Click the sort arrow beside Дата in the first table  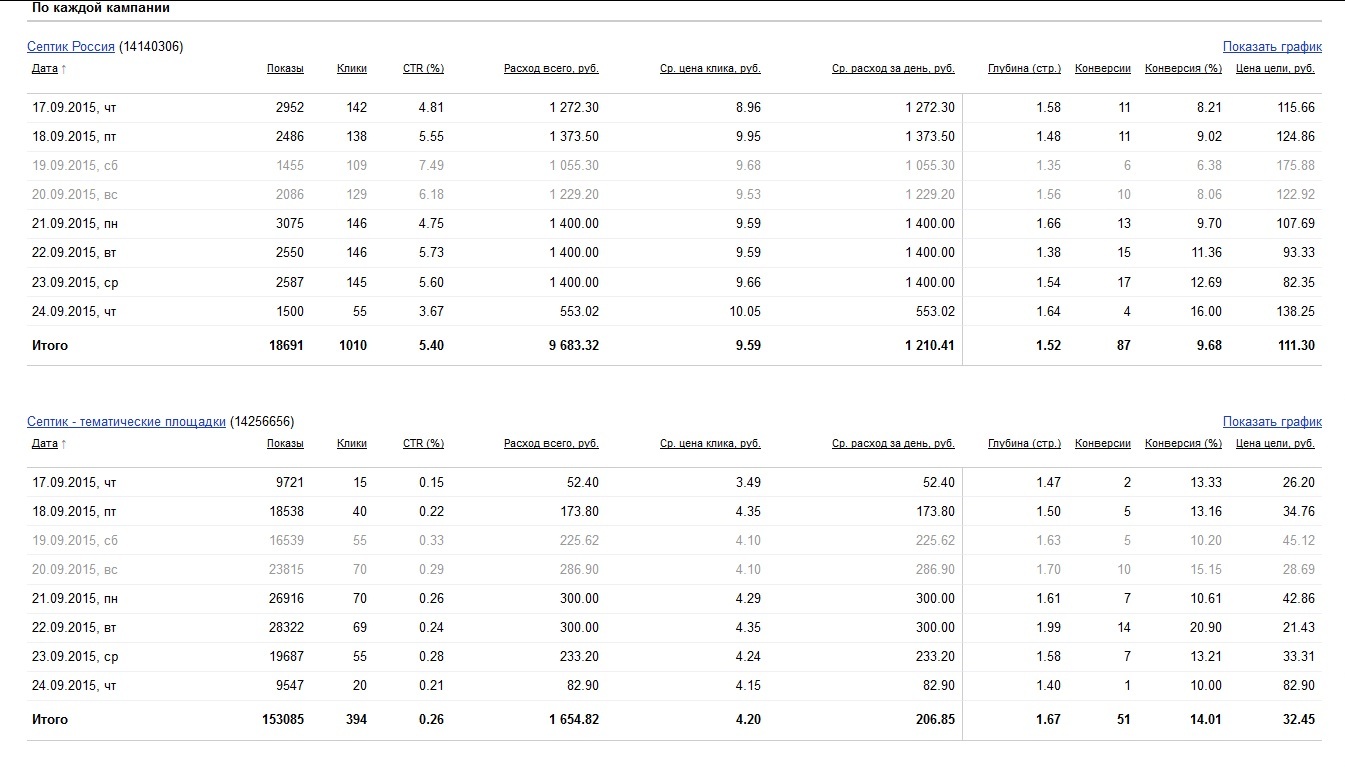[64, 69]
